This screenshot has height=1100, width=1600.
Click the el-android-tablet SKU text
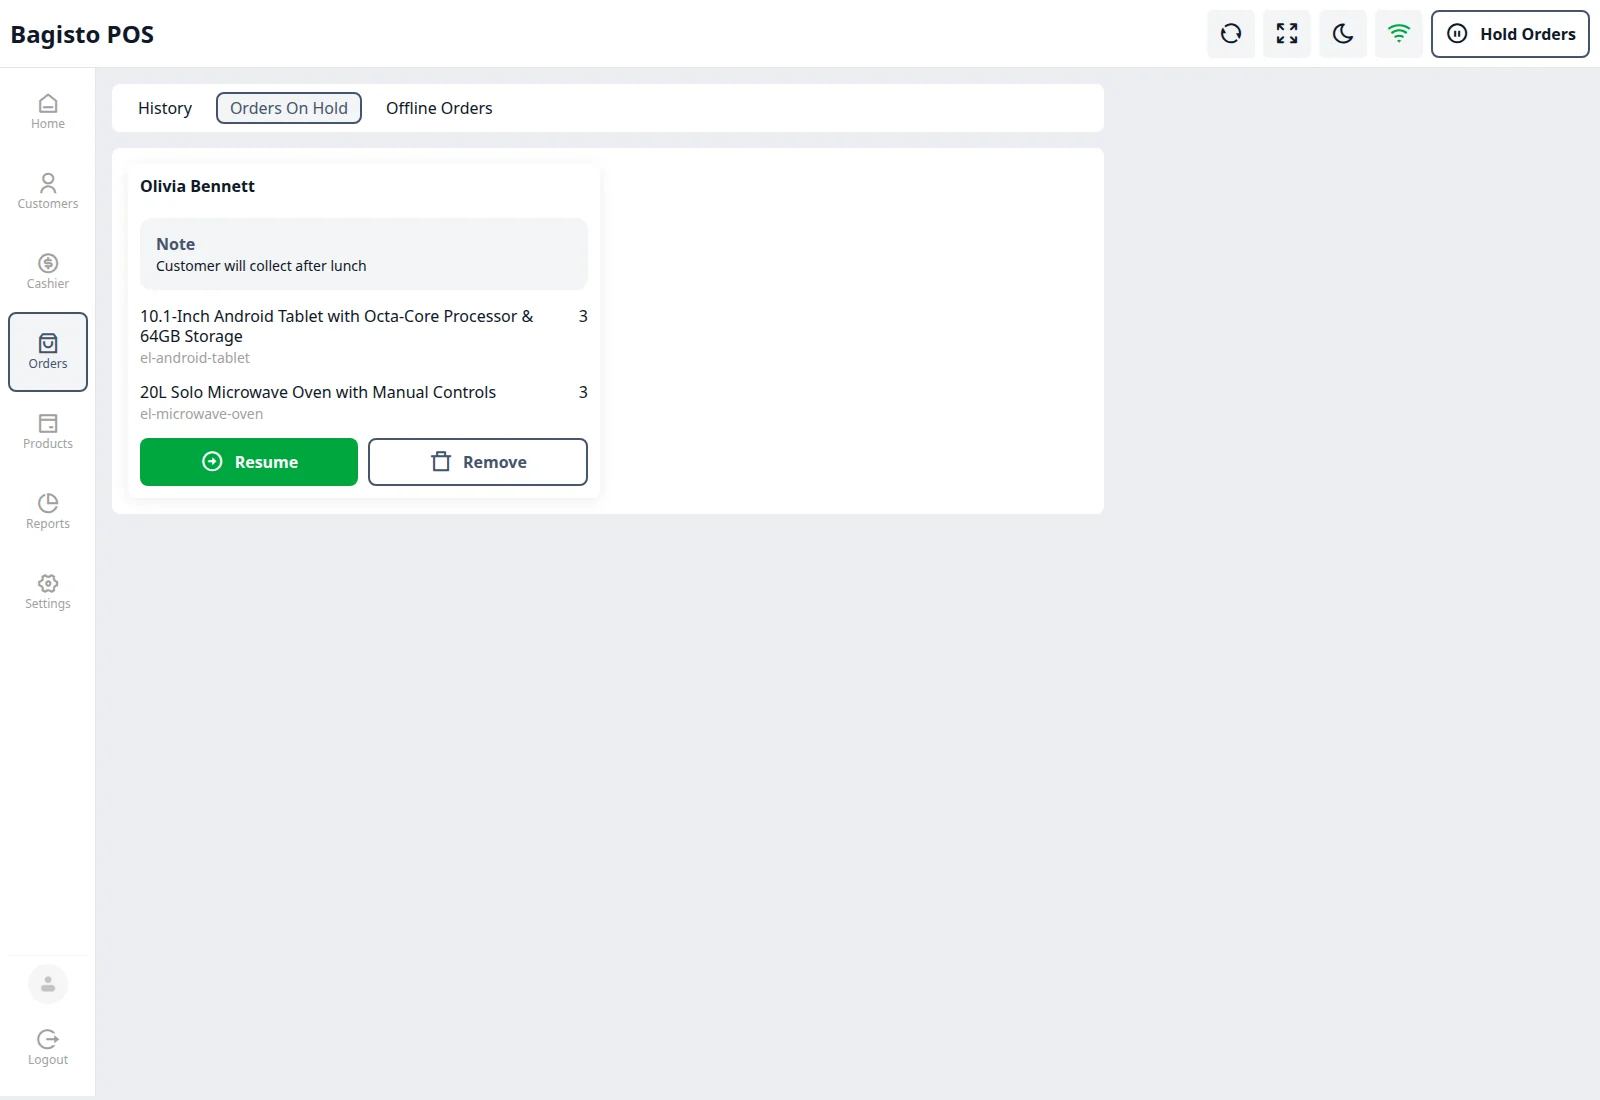tap(195, 358)
